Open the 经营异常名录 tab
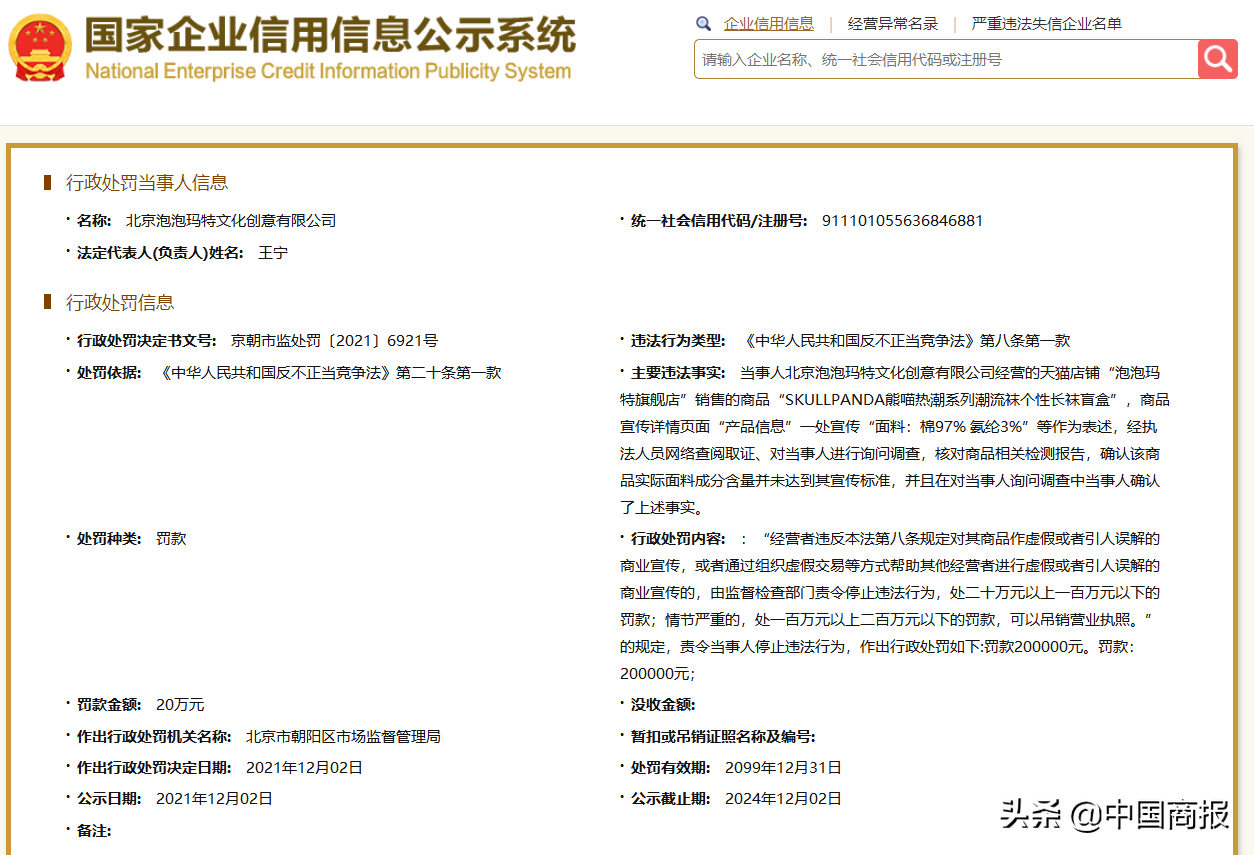The width and height of the screenshot is (1254, 855). point(893,24)
